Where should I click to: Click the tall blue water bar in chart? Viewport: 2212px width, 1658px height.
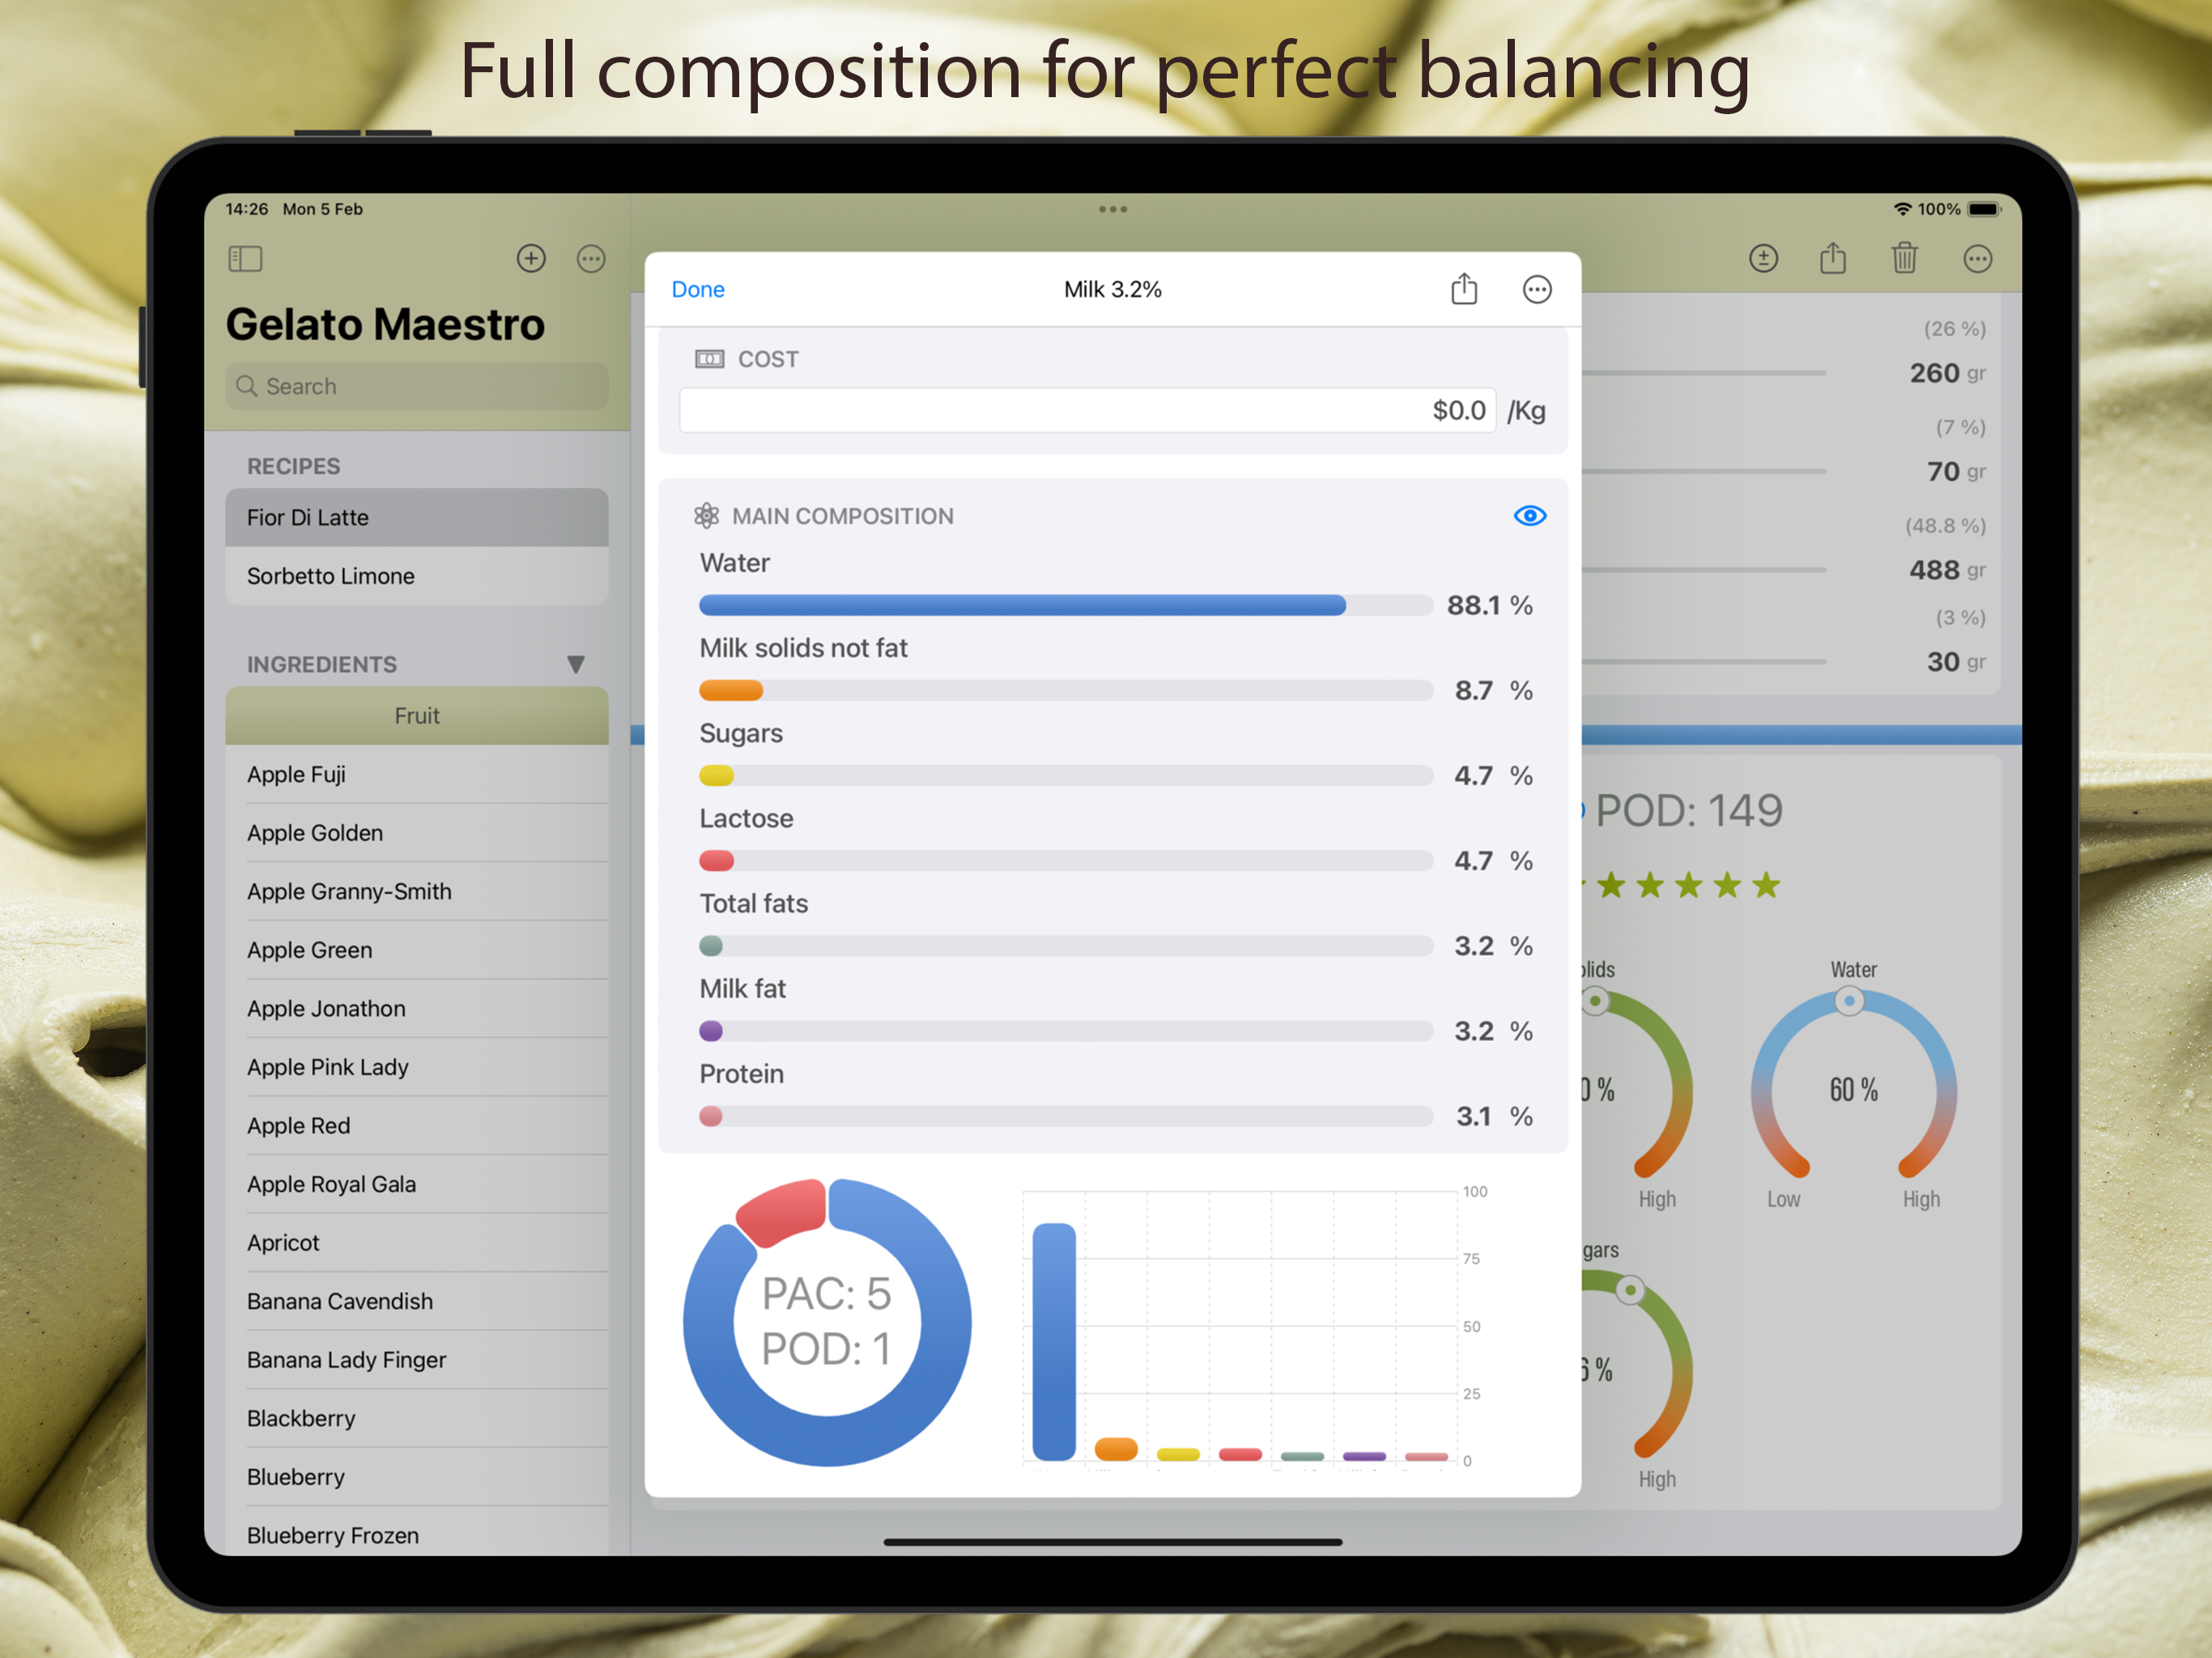[x=1054, y=1341]
